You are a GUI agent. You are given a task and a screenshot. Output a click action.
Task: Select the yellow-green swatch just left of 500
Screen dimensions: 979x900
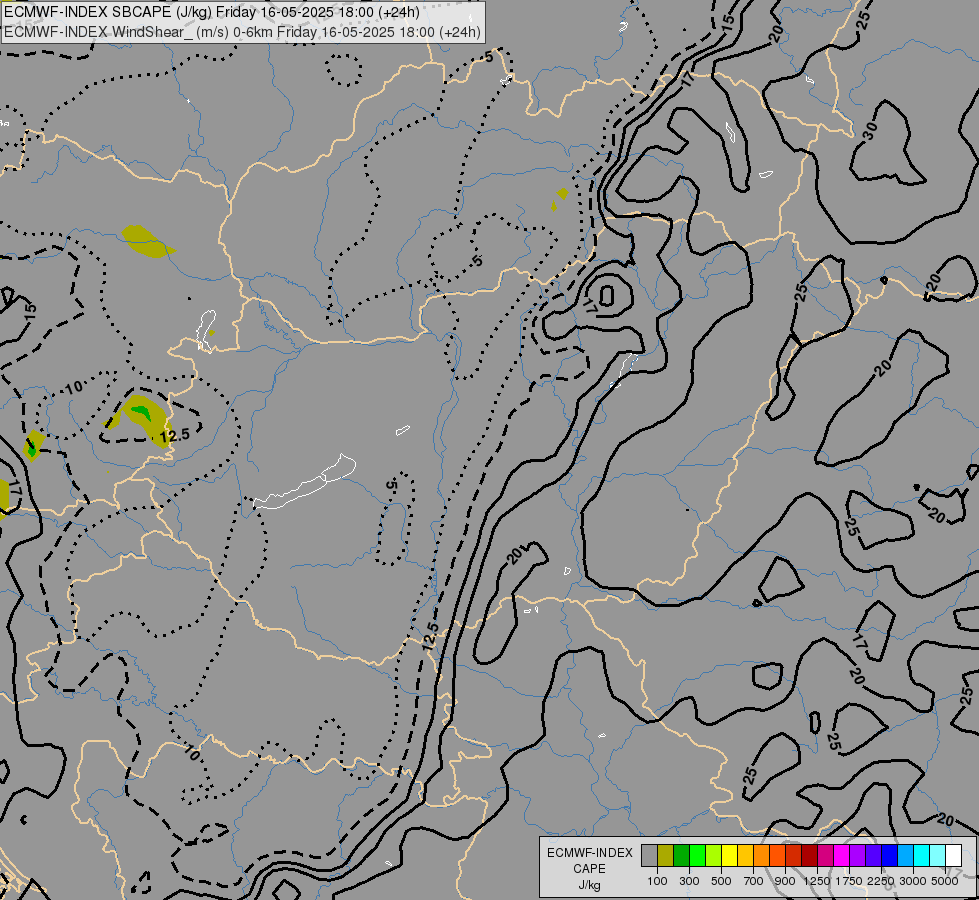coord(713,855)
